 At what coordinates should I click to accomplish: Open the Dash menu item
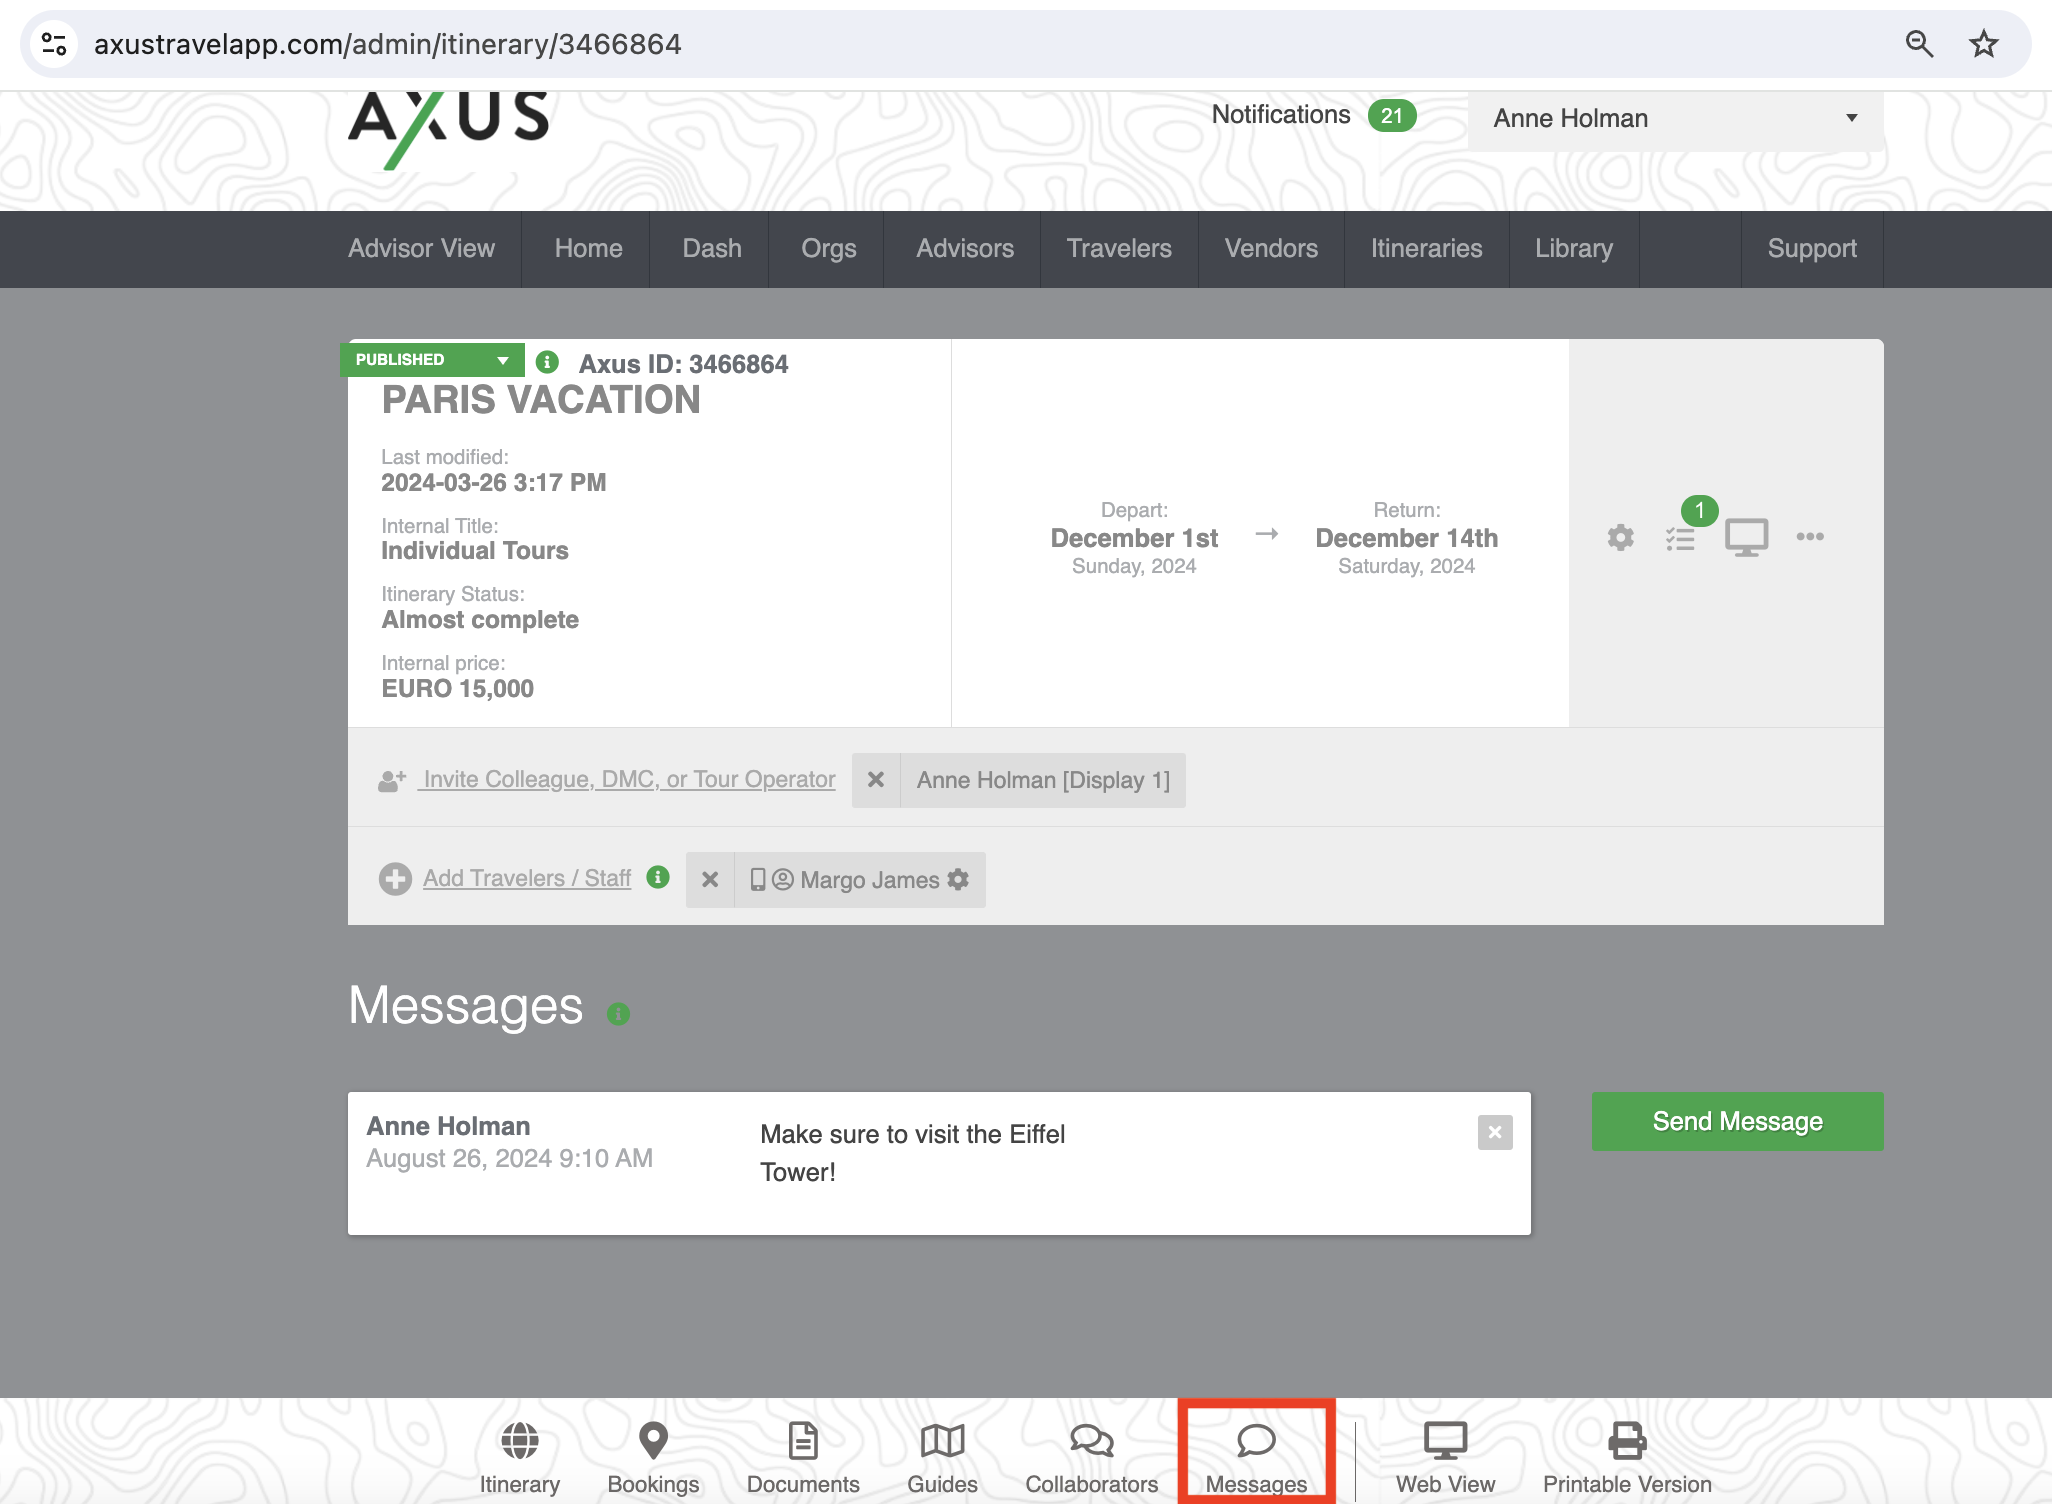pos(712,249)
